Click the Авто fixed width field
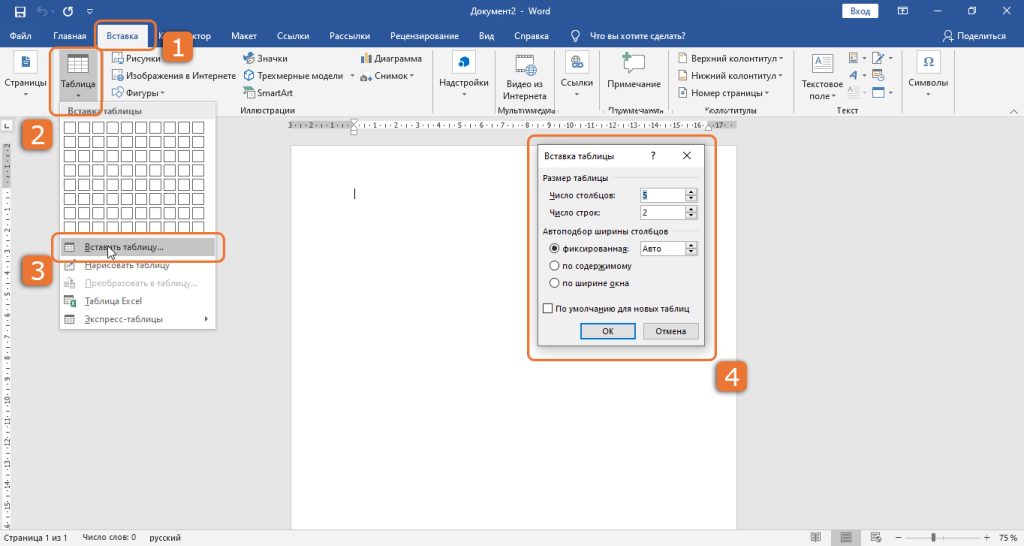Viewport: 1024px width, 546px height. pyautogui.click(x=663, y=248)
